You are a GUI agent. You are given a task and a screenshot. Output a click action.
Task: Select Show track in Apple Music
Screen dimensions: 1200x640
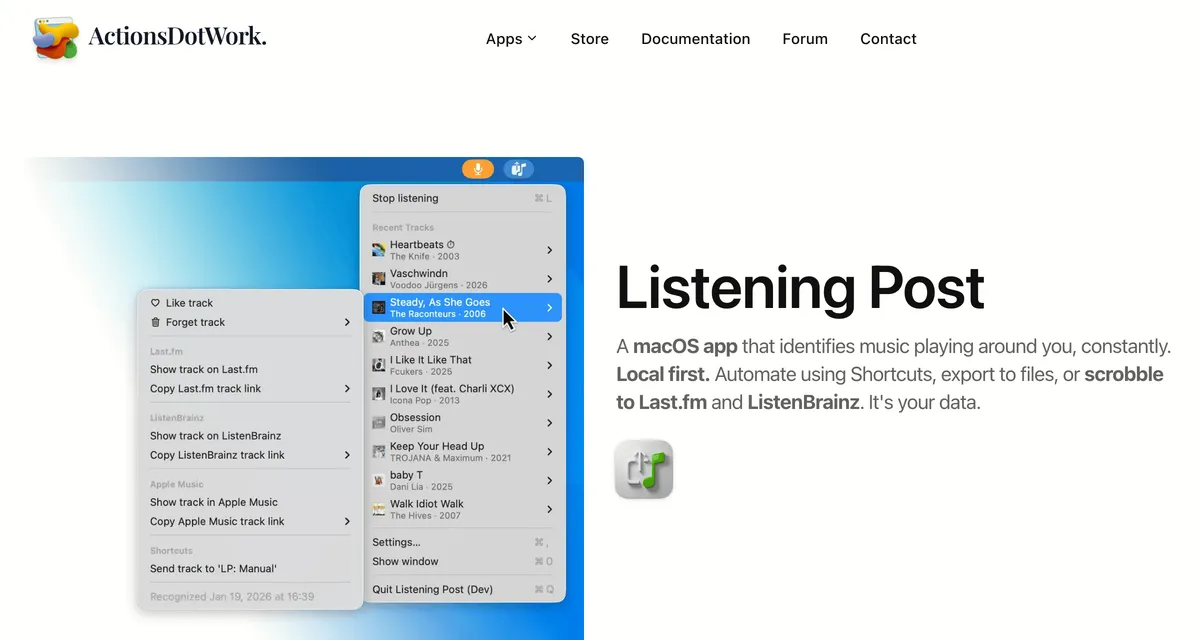(x=214, y=502)
